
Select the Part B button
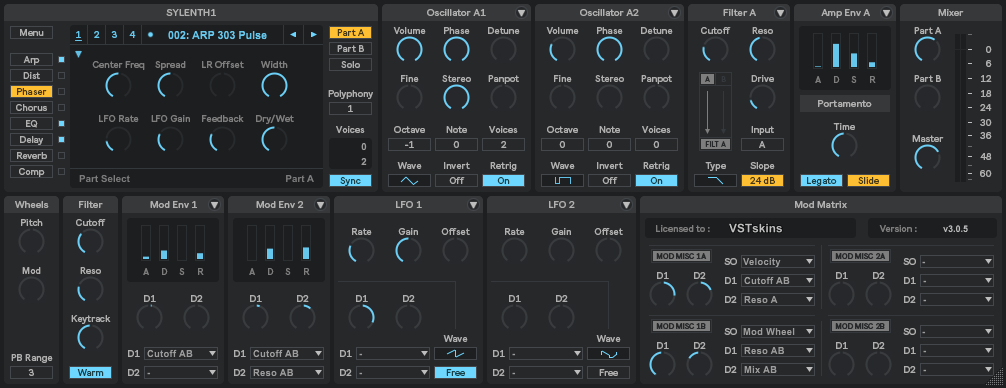[x=350, y=49]
